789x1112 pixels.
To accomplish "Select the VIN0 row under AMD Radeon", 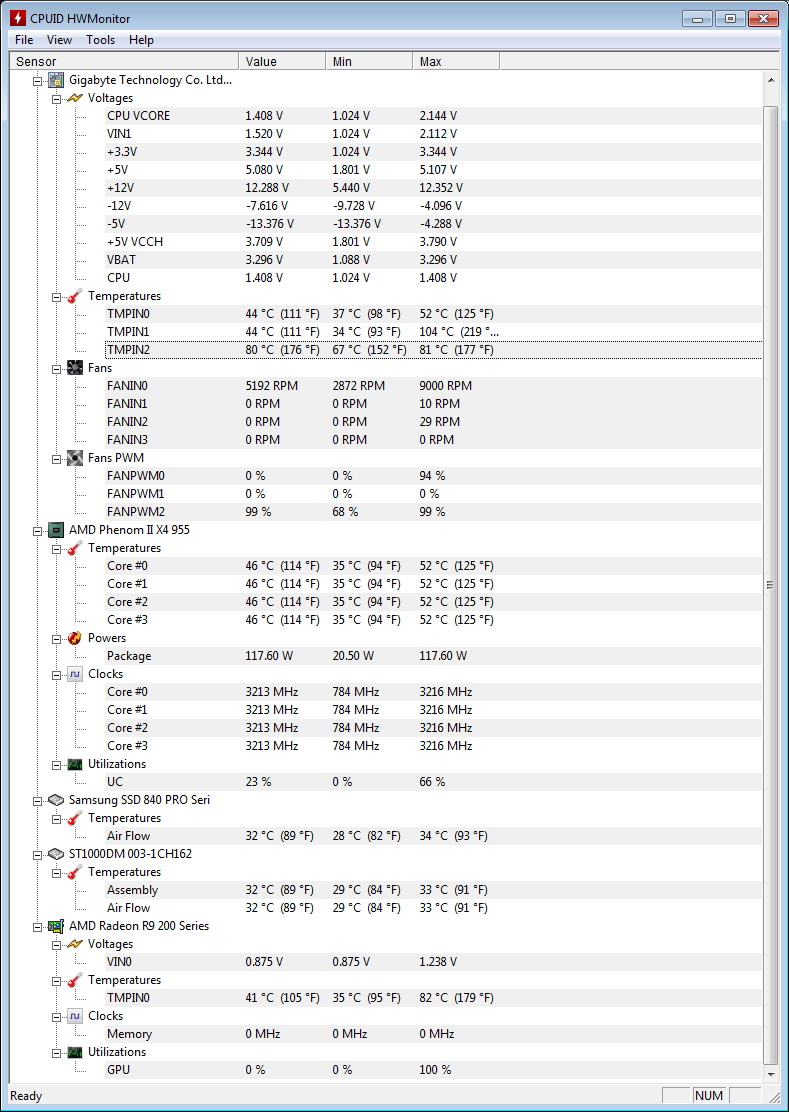I will [x=433, y=962].
